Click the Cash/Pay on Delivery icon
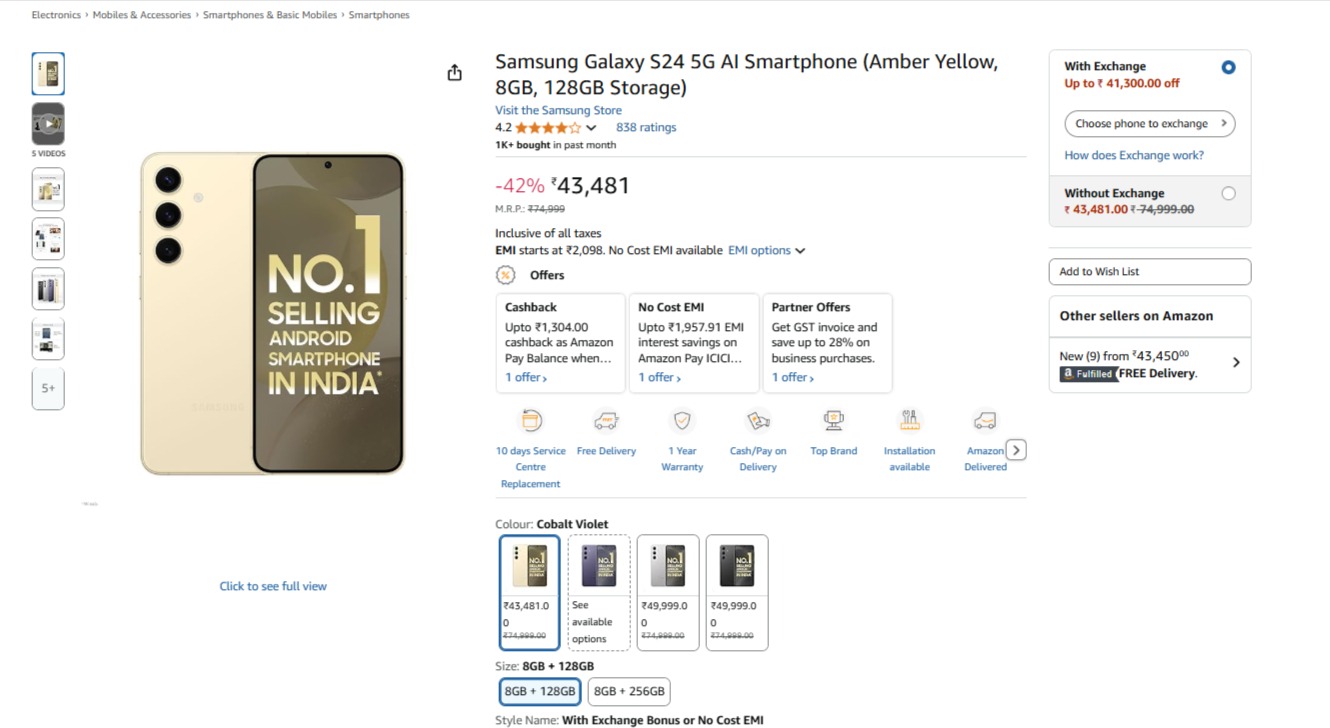 click(x=758, y=421)
